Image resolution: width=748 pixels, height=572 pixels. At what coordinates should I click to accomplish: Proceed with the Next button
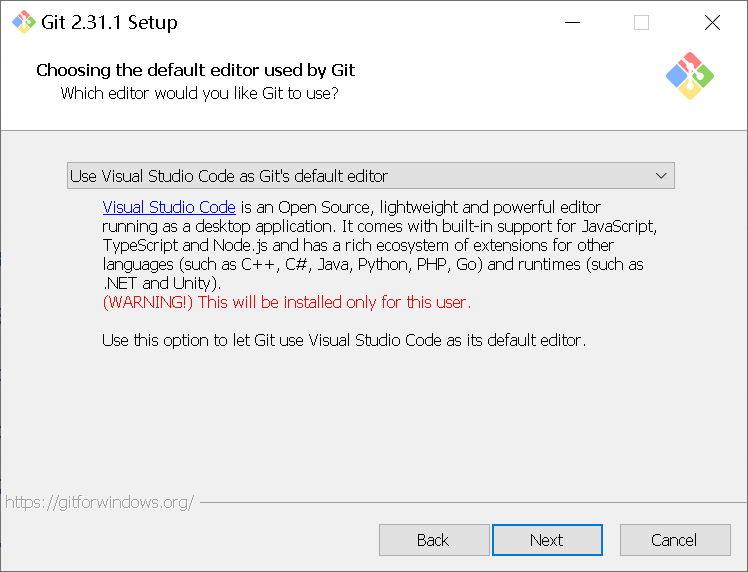tap(547, 540)
